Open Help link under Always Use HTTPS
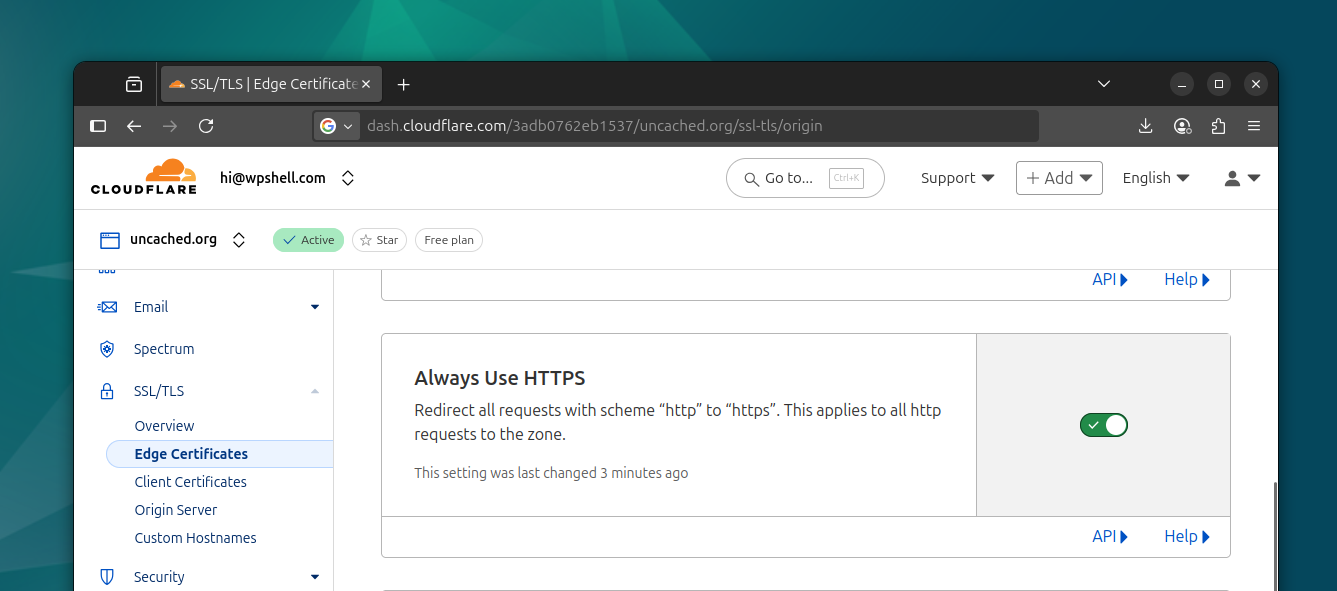The image size is (1337, 591). coord(1187,537)
